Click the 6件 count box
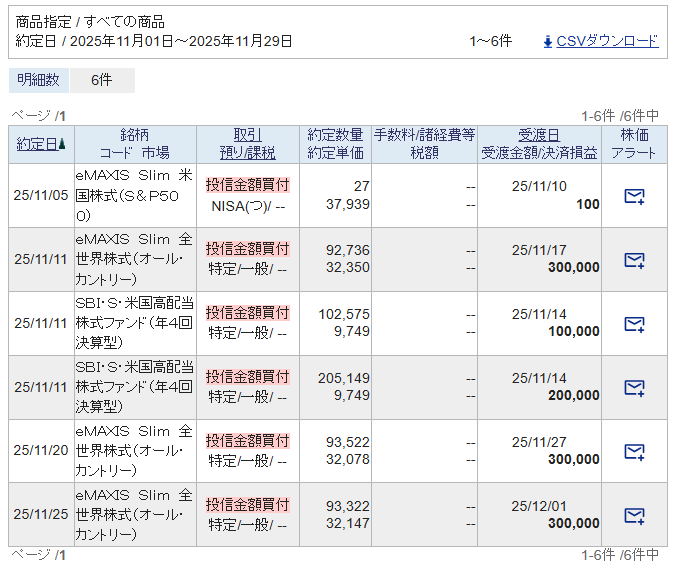This screenshot has width=675, height=573. 101,80
